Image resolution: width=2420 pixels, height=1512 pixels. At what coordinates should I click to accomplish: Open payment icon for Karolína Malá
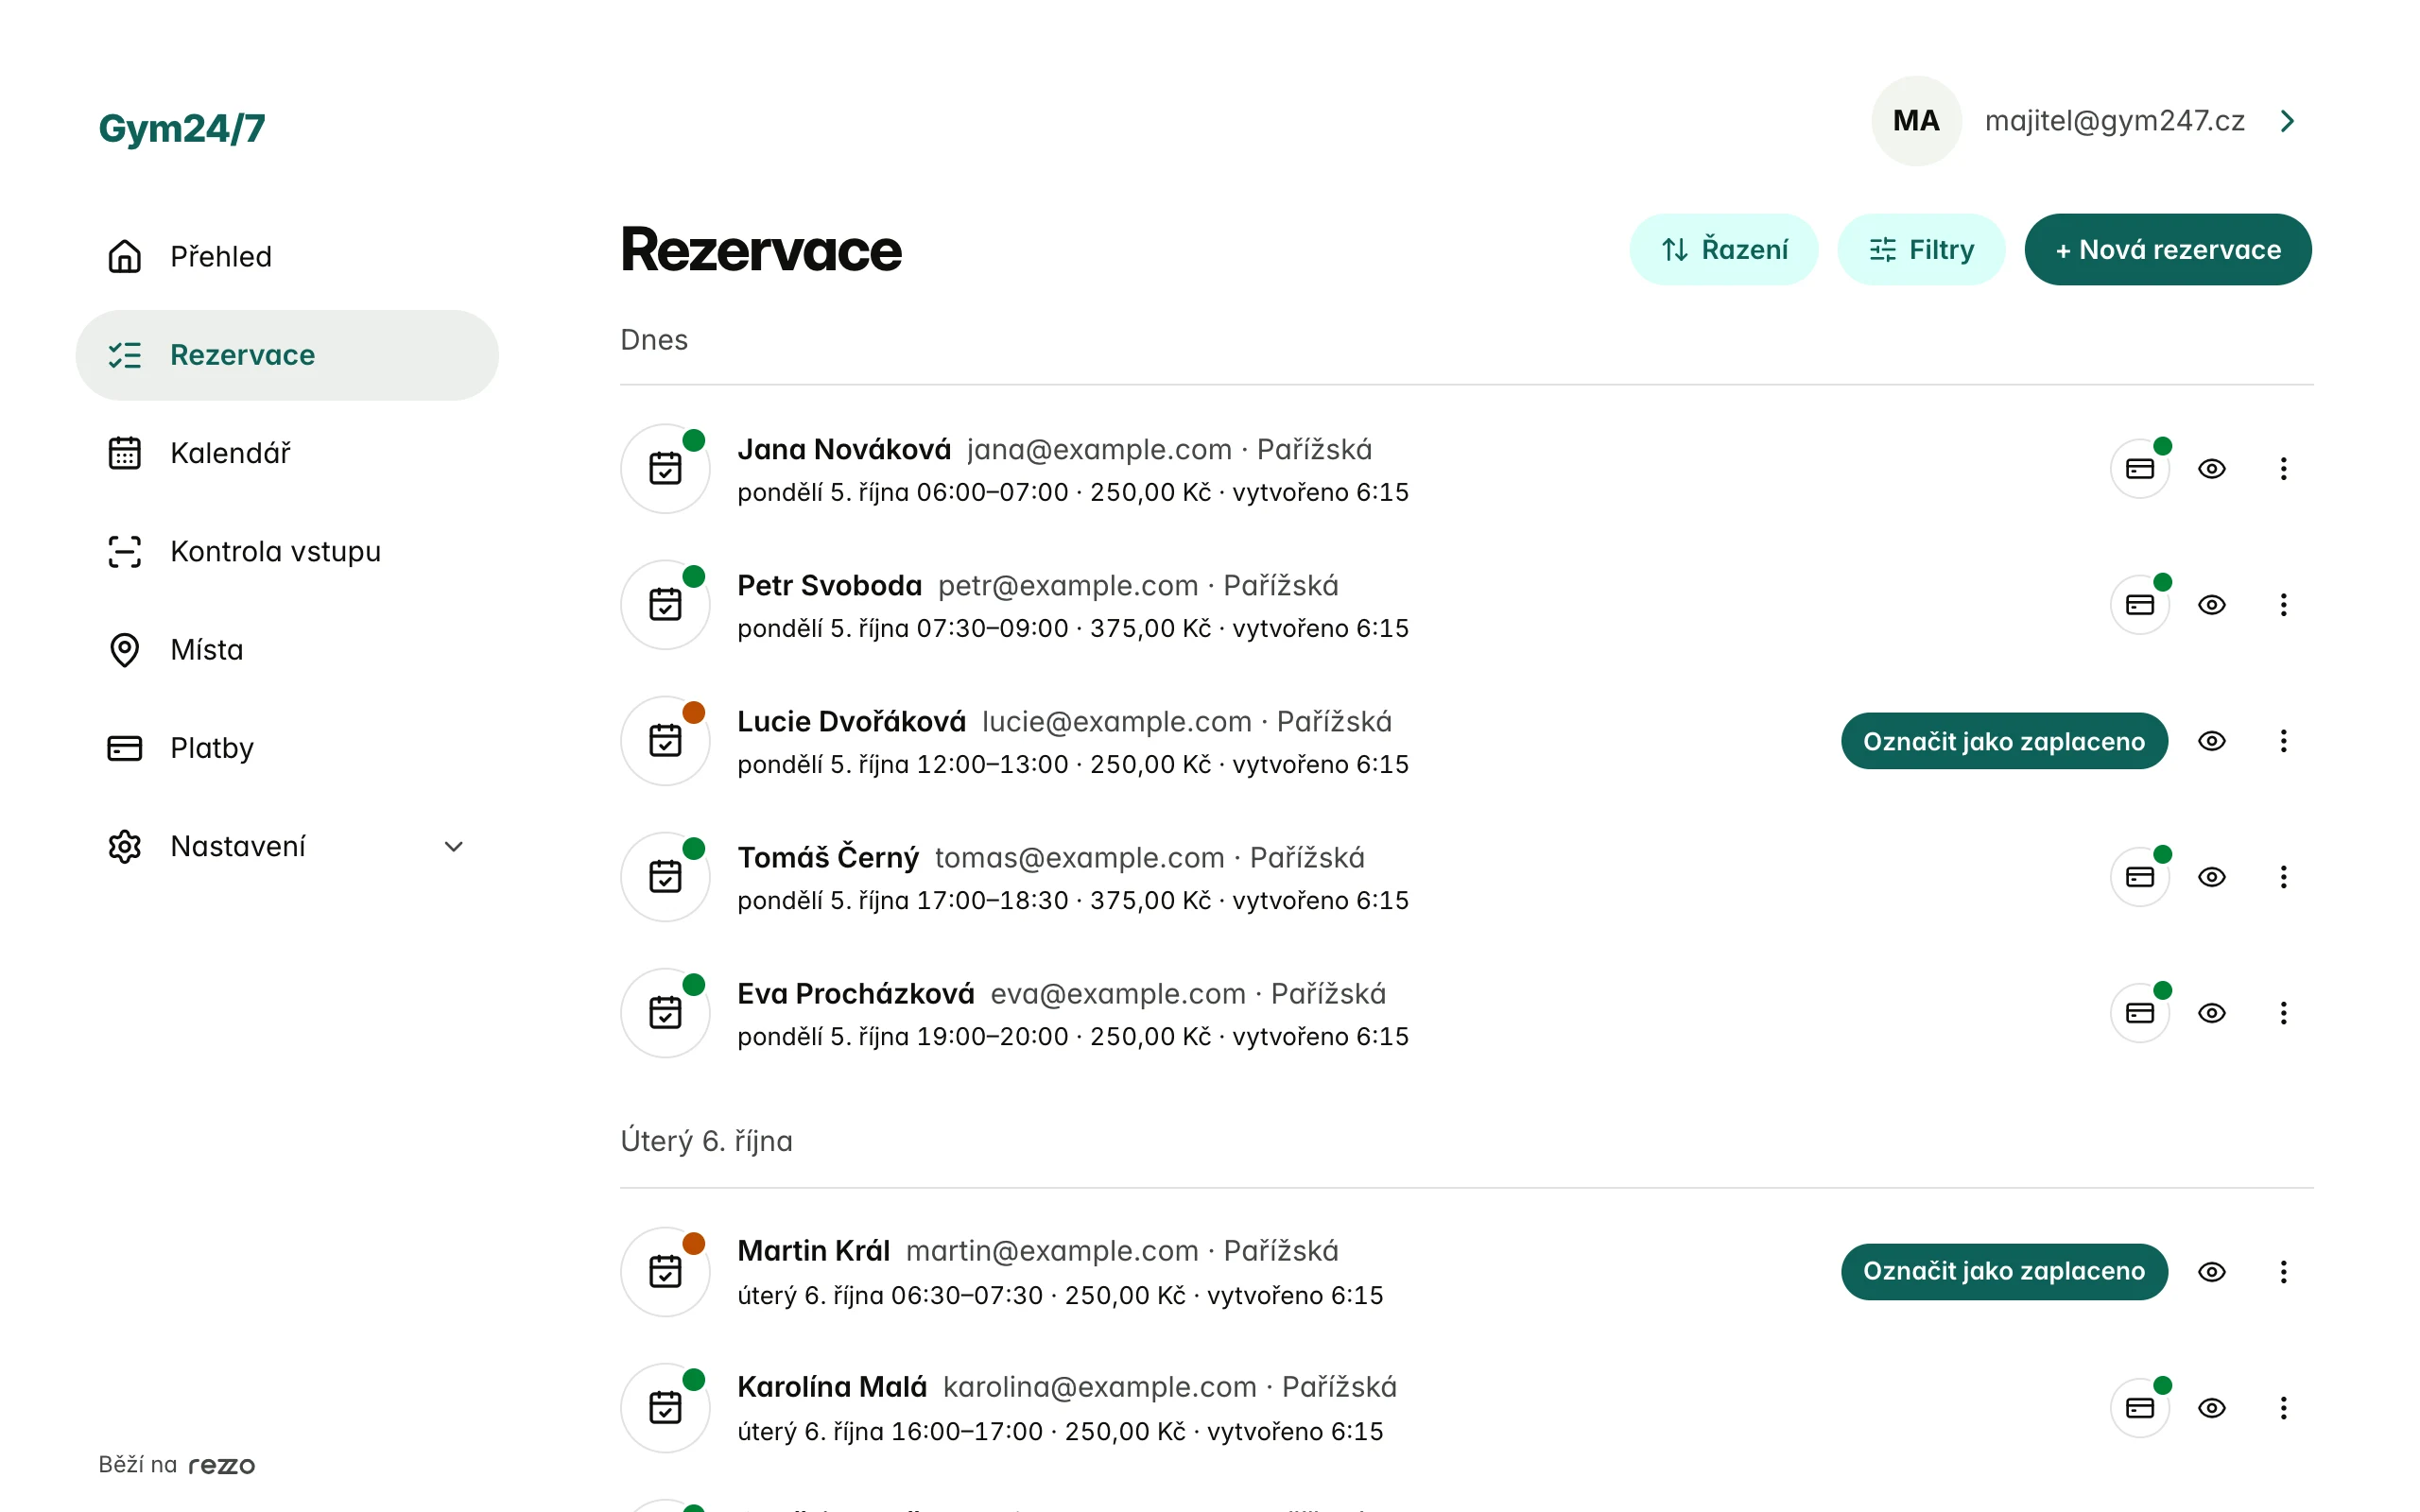click(x=2139, y=1407)
